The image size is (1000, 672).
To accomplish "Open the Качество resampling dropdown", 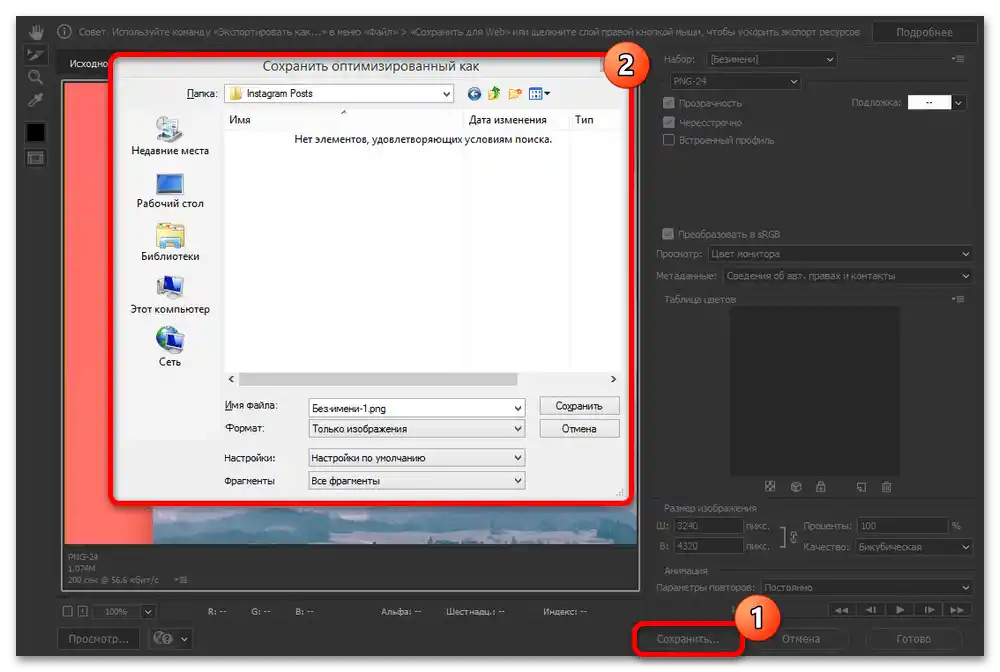I will [x=914, y=547].
